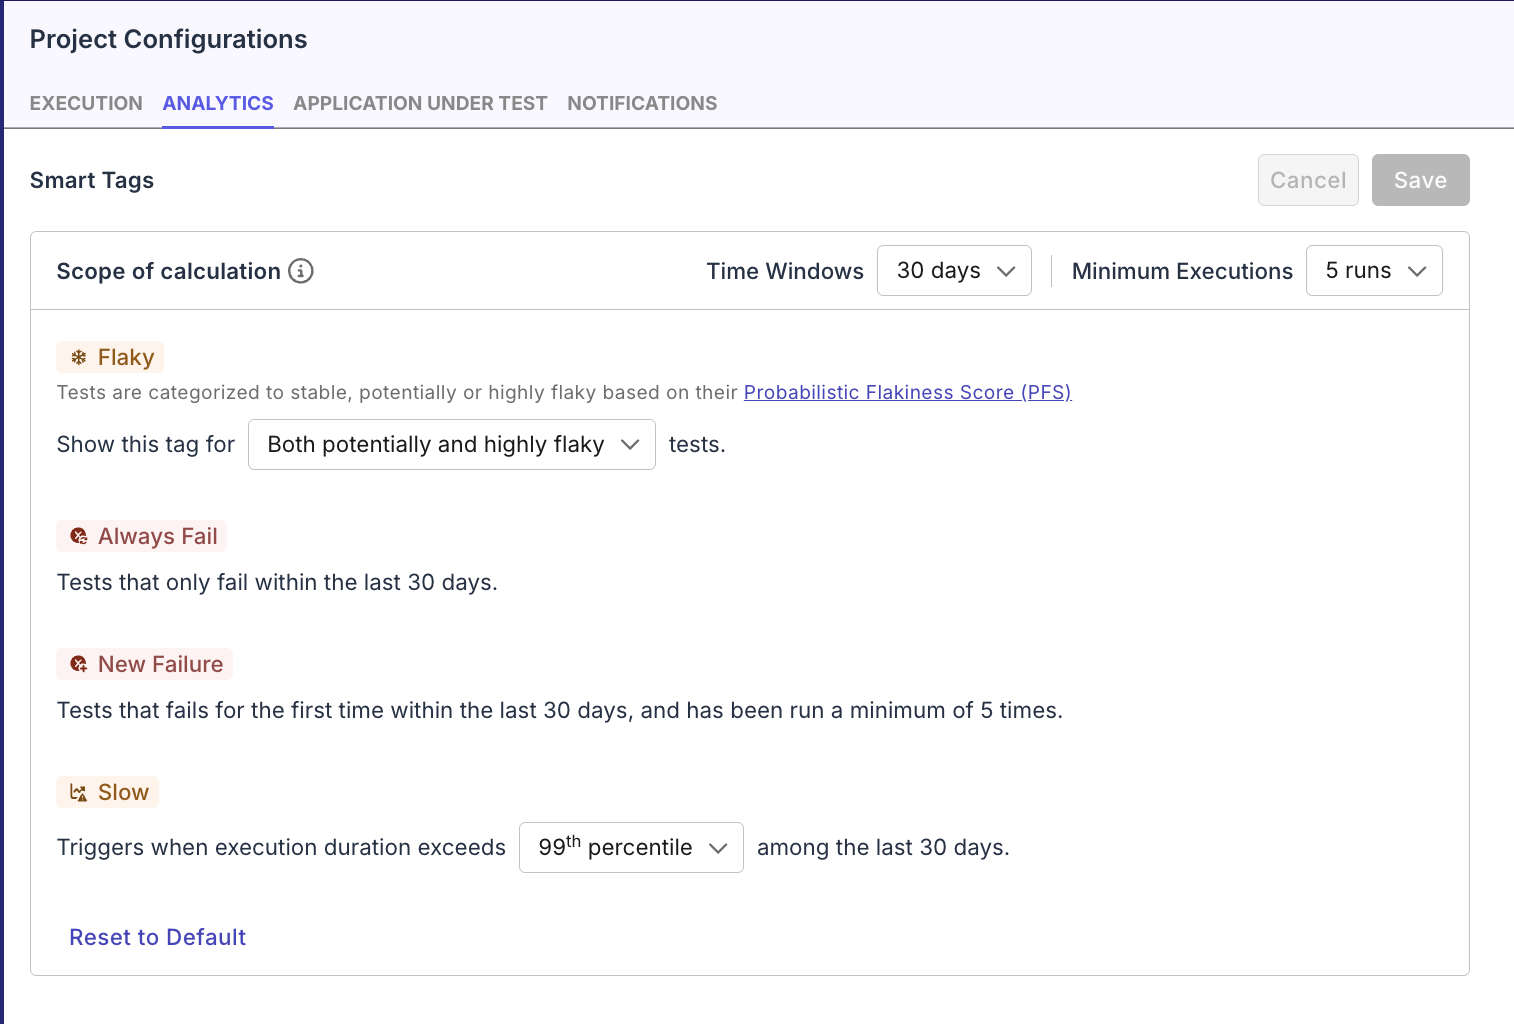Open the flaky severity selection dropdown
This screenshot has width=1514, height=1024.
click(450, 444)
